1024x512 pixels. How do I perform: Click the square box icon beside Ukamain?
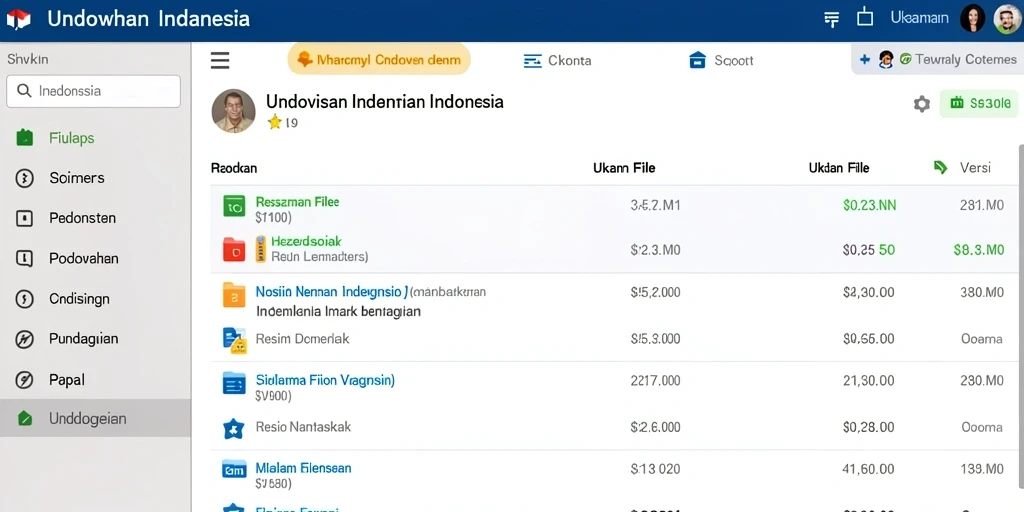pyautogui.click(x=865, y=17)
